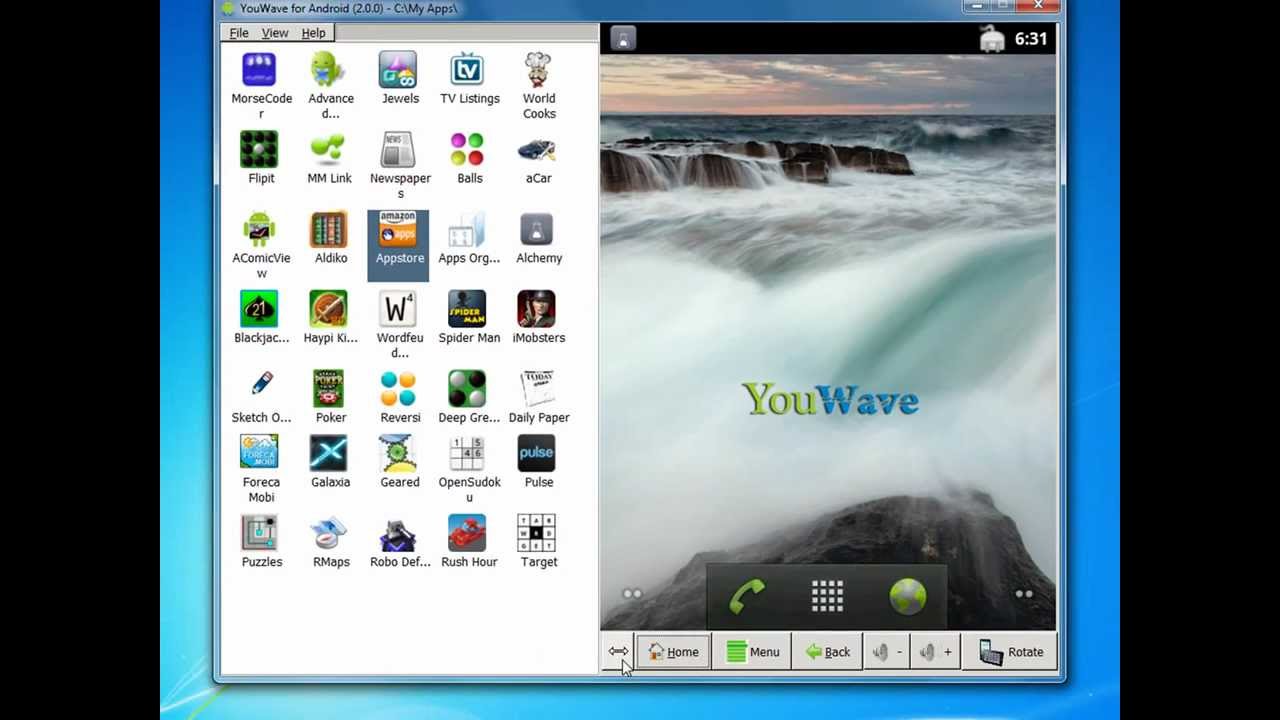Open the Rush Hour game icon

(467, 533)
